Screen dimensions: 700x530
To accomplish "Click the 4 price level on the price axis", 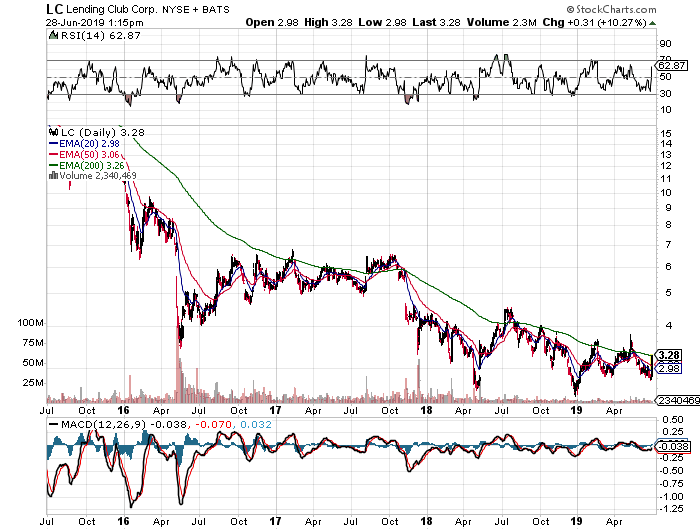I will (669, 326).
